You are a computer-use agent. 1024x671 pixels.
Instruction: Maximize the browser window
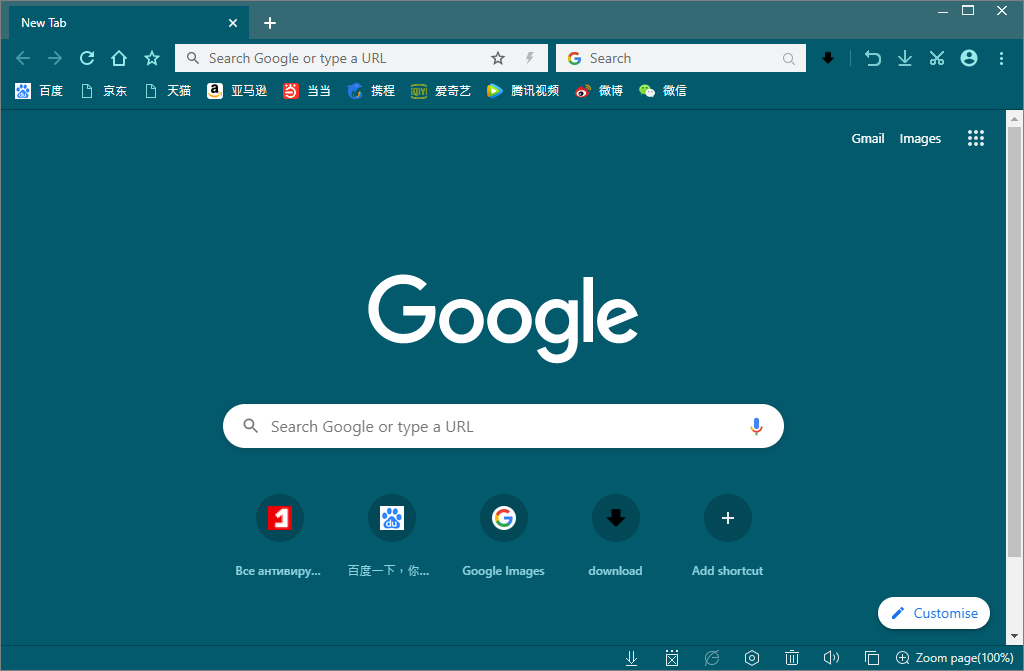[x=968, y=10]
